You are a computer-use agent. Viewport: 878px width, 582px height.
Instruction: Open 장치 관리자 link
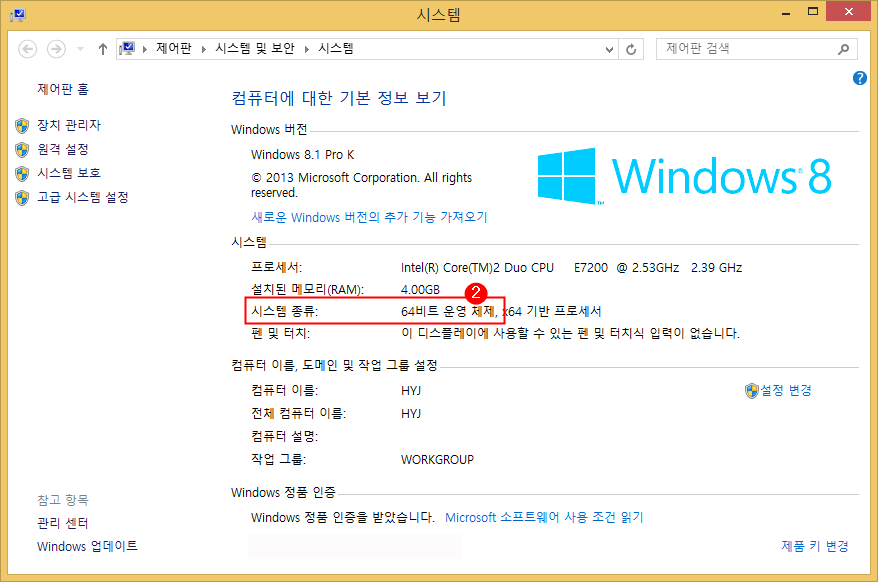(69, 125)
